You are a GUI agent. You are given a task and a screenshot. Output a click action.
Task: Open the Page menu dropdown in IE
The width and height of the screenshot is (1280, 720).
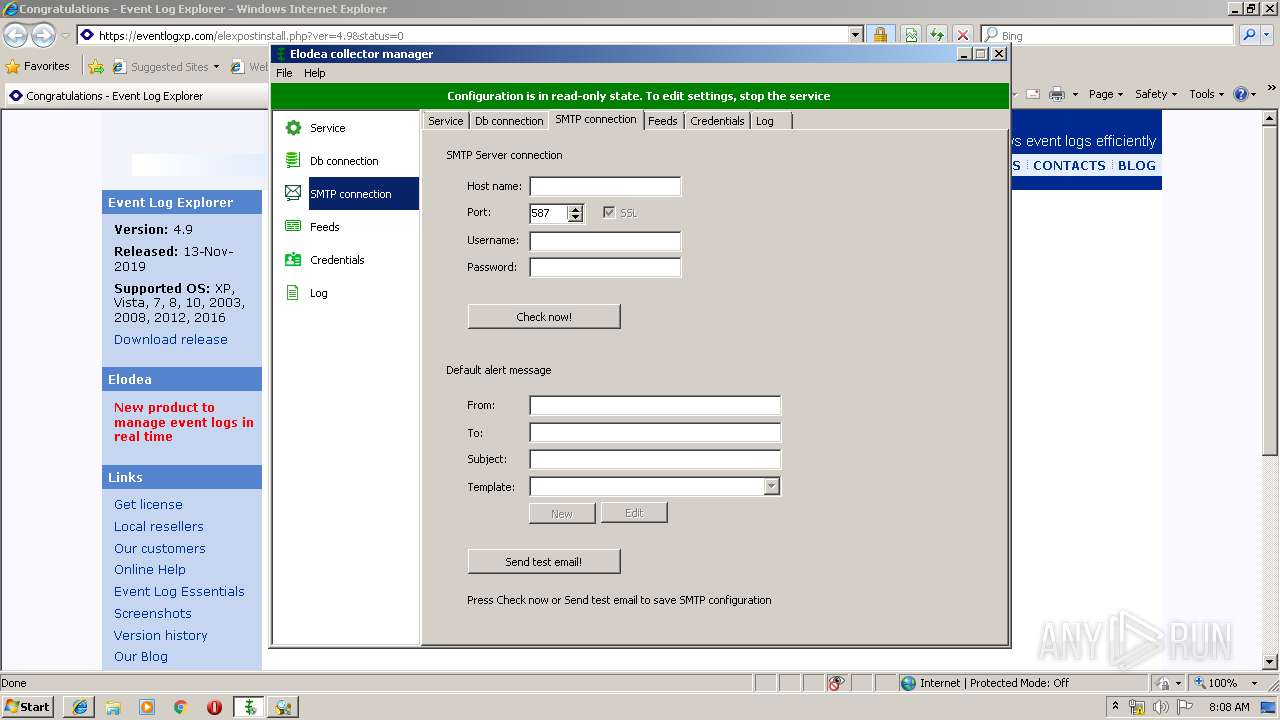pos(1105,94)
